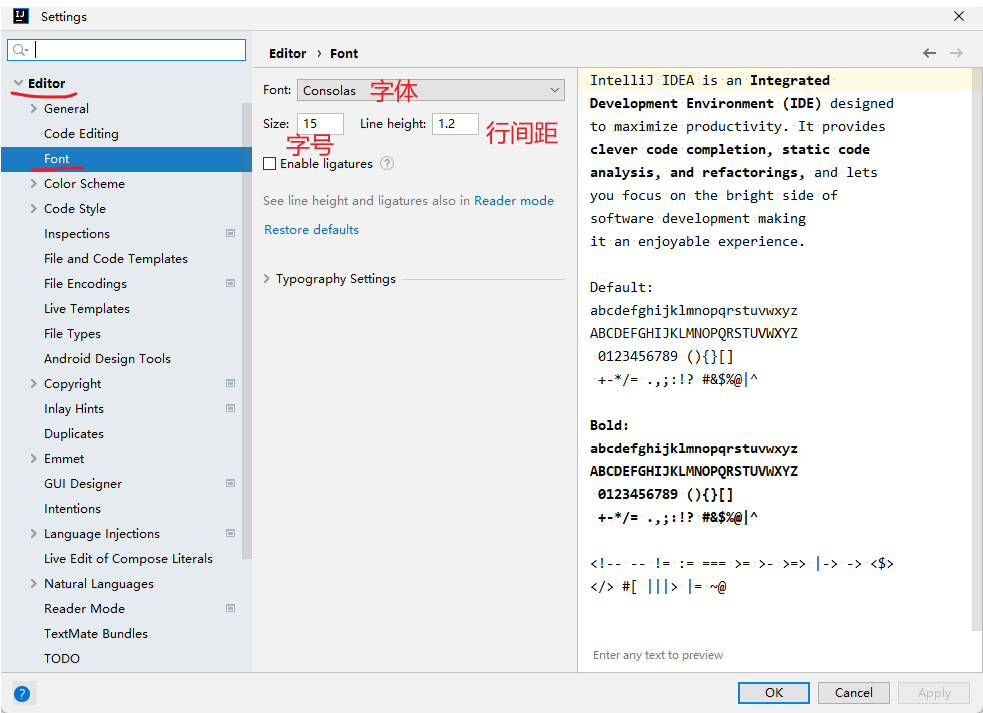Click the settings tree vertical scrollbar

tap(246, 330)
